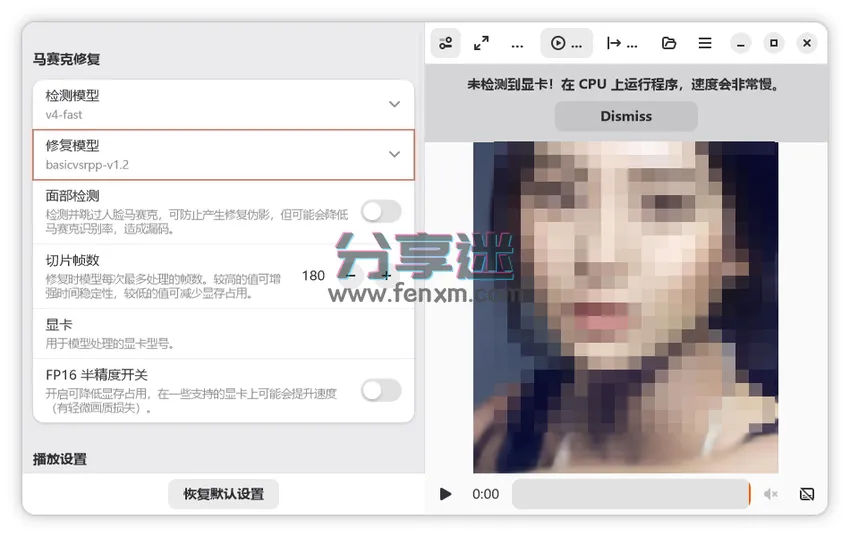Screen dimensions: 850x537
Task: Select the 显卡 device row
Action: 223,333
